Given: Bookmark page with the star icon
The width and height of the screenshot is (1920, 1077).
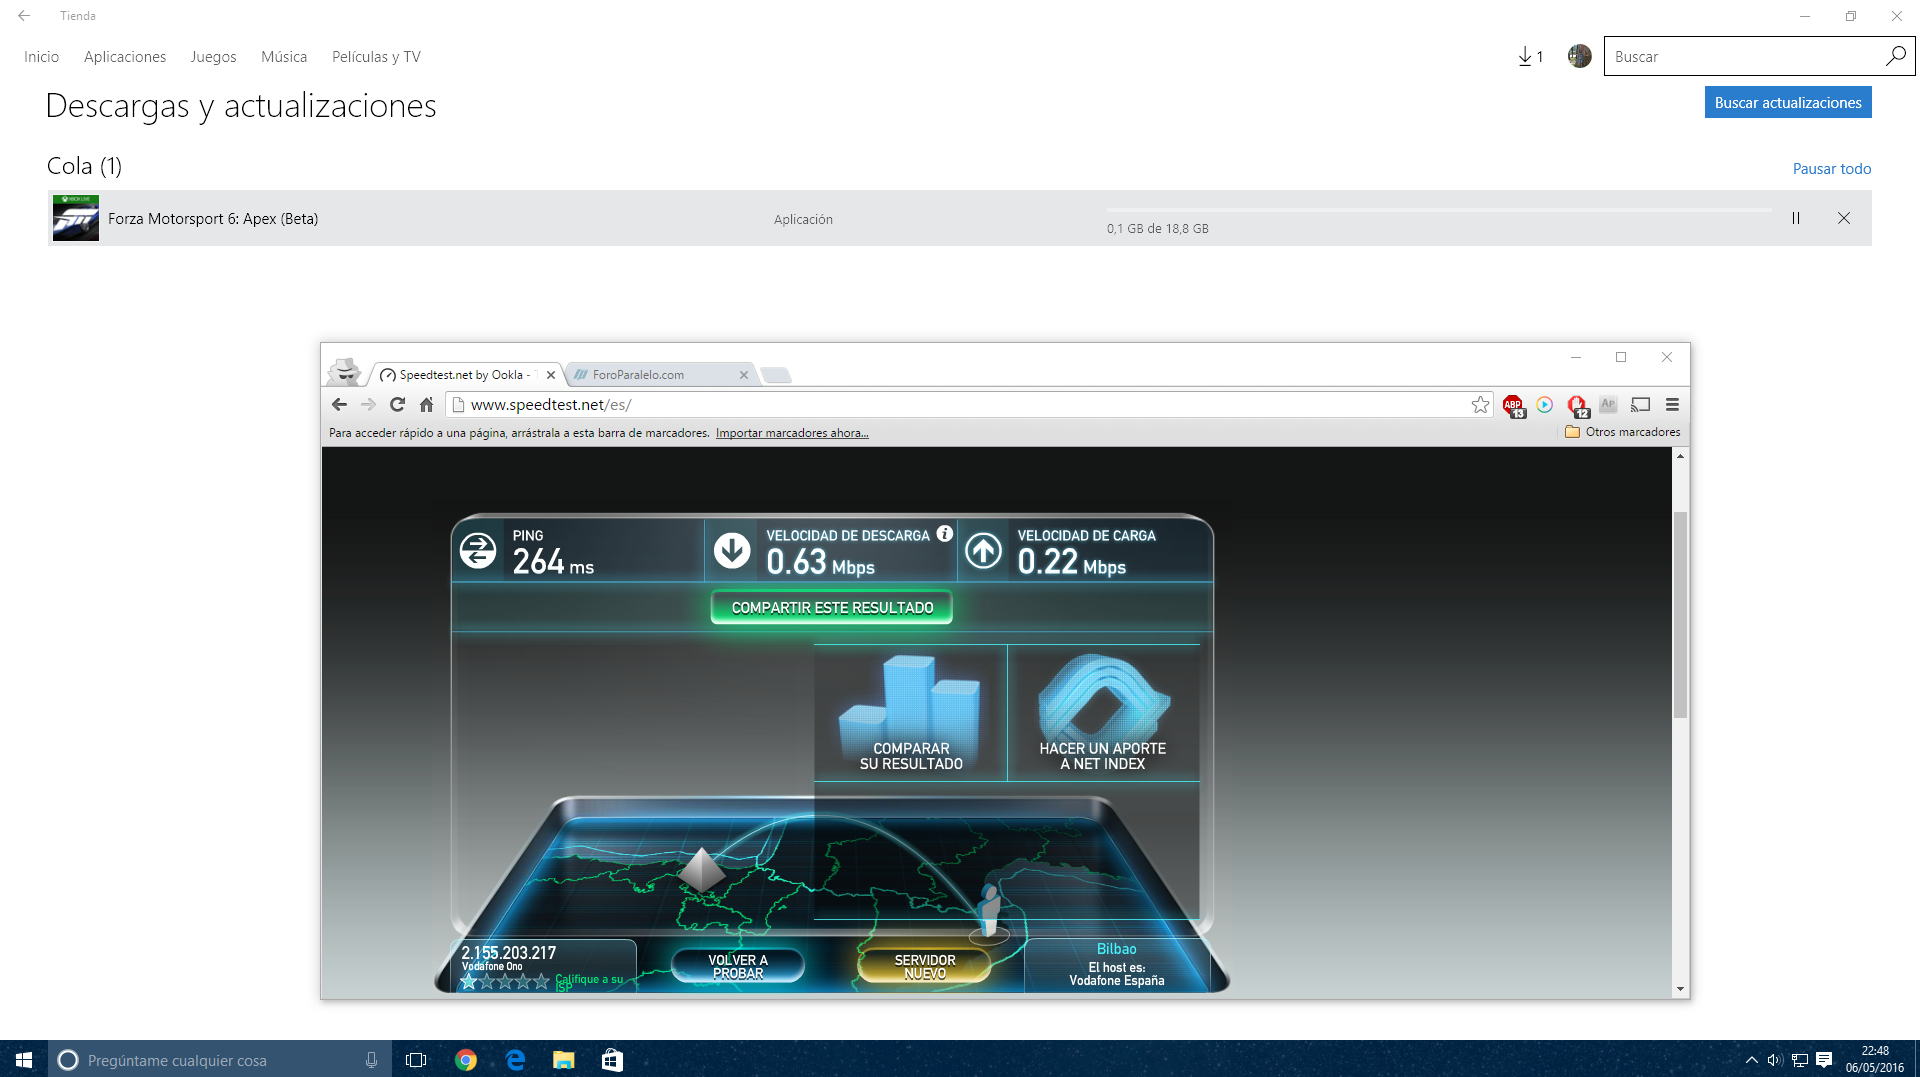Looking at the screenshot, I should tap(1480, 404).
